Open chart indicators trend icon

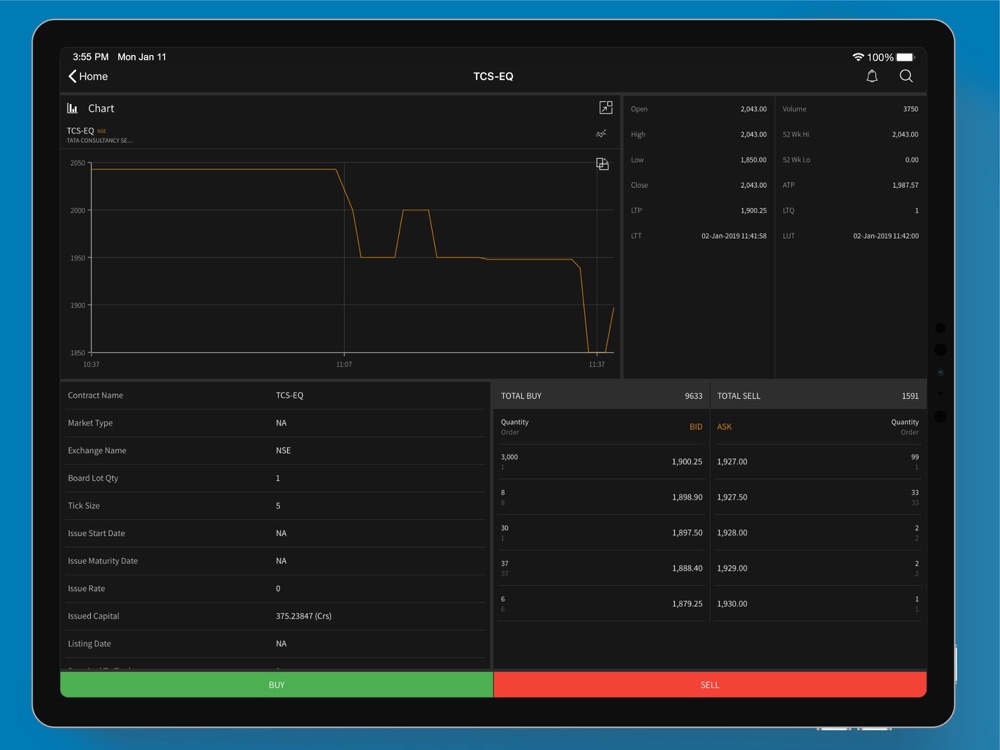tap(601, 134)
